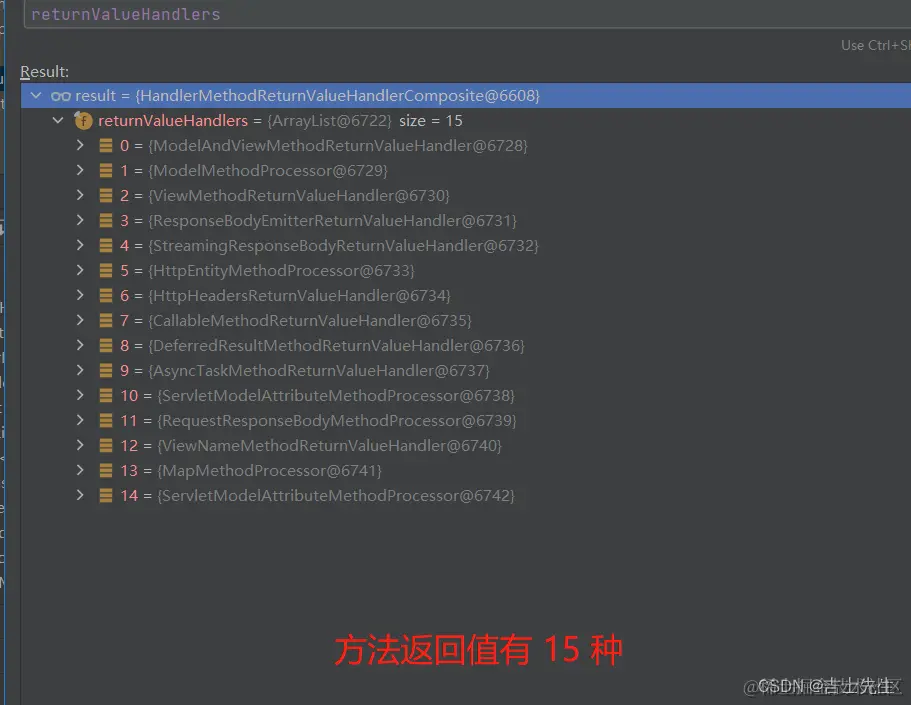The height and width of the screenshot is (705, 911).
Task: Select text {ViewNameMethodReturnValueHandler@6740}
Action: tap(329, 445)
